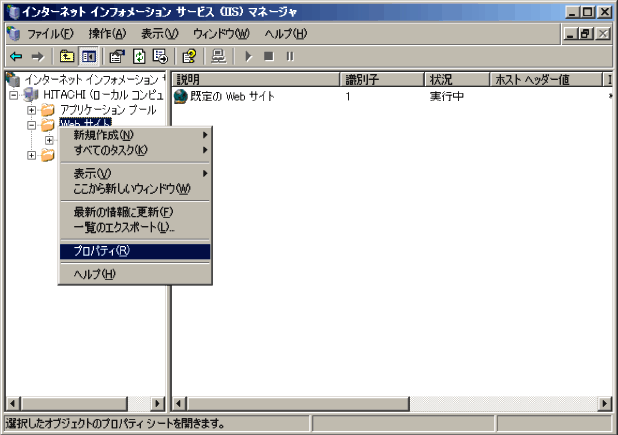Image resolution: width=618 pixels, height=435 pixels.
Task: Sort by the 状況 column header
Action: pos(457,80)
